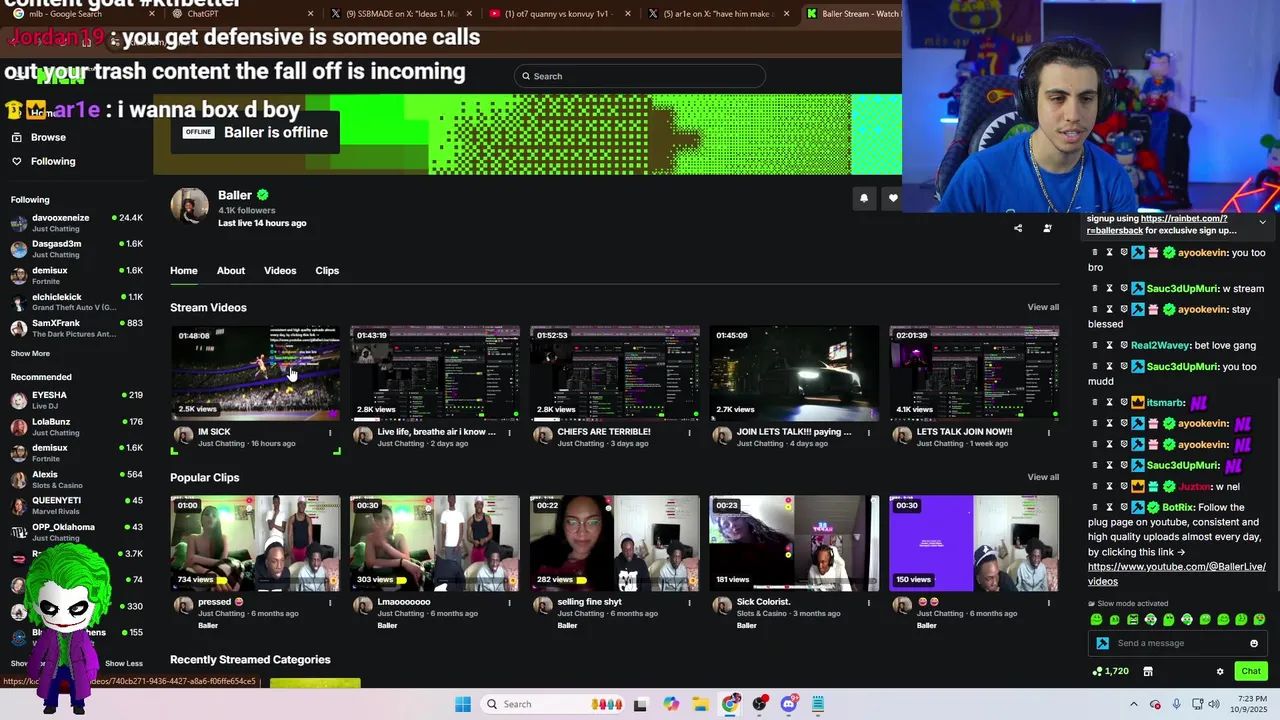Image resolution: width=1280 pixels, height=720 pixels.
Task: Click the 1,720 channel points counter
Action: click(1111, 671)
